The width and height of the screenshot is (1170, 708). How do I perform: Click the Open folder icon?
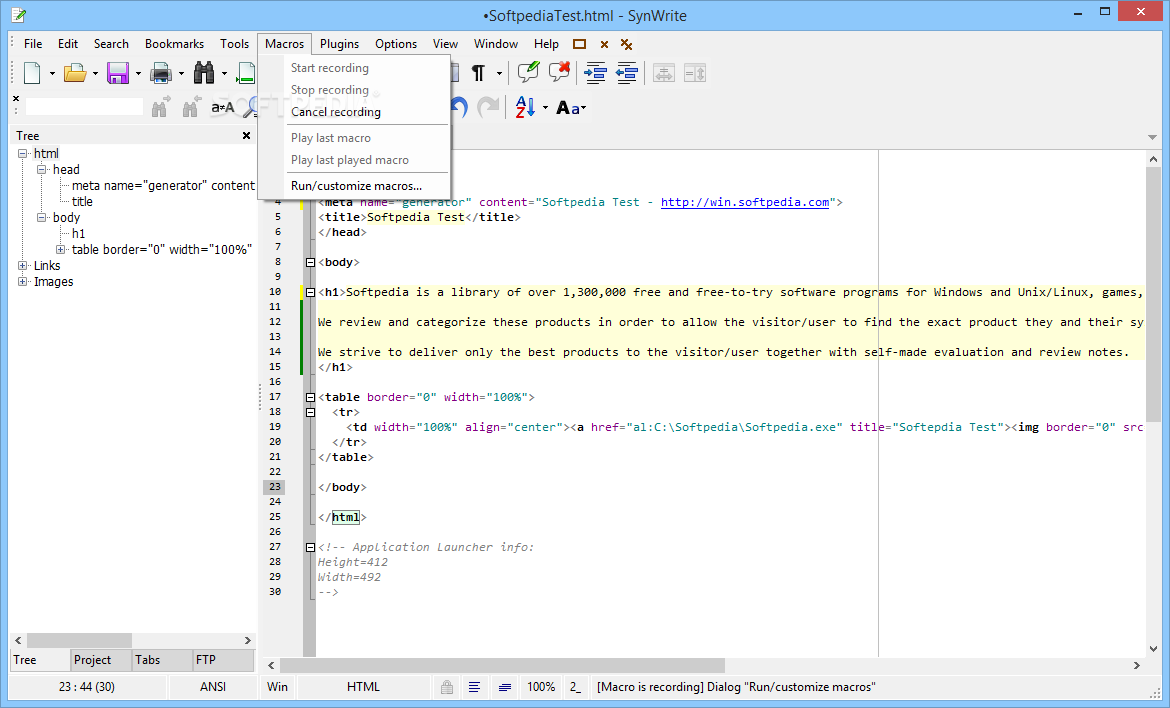[x=75, y=73]
